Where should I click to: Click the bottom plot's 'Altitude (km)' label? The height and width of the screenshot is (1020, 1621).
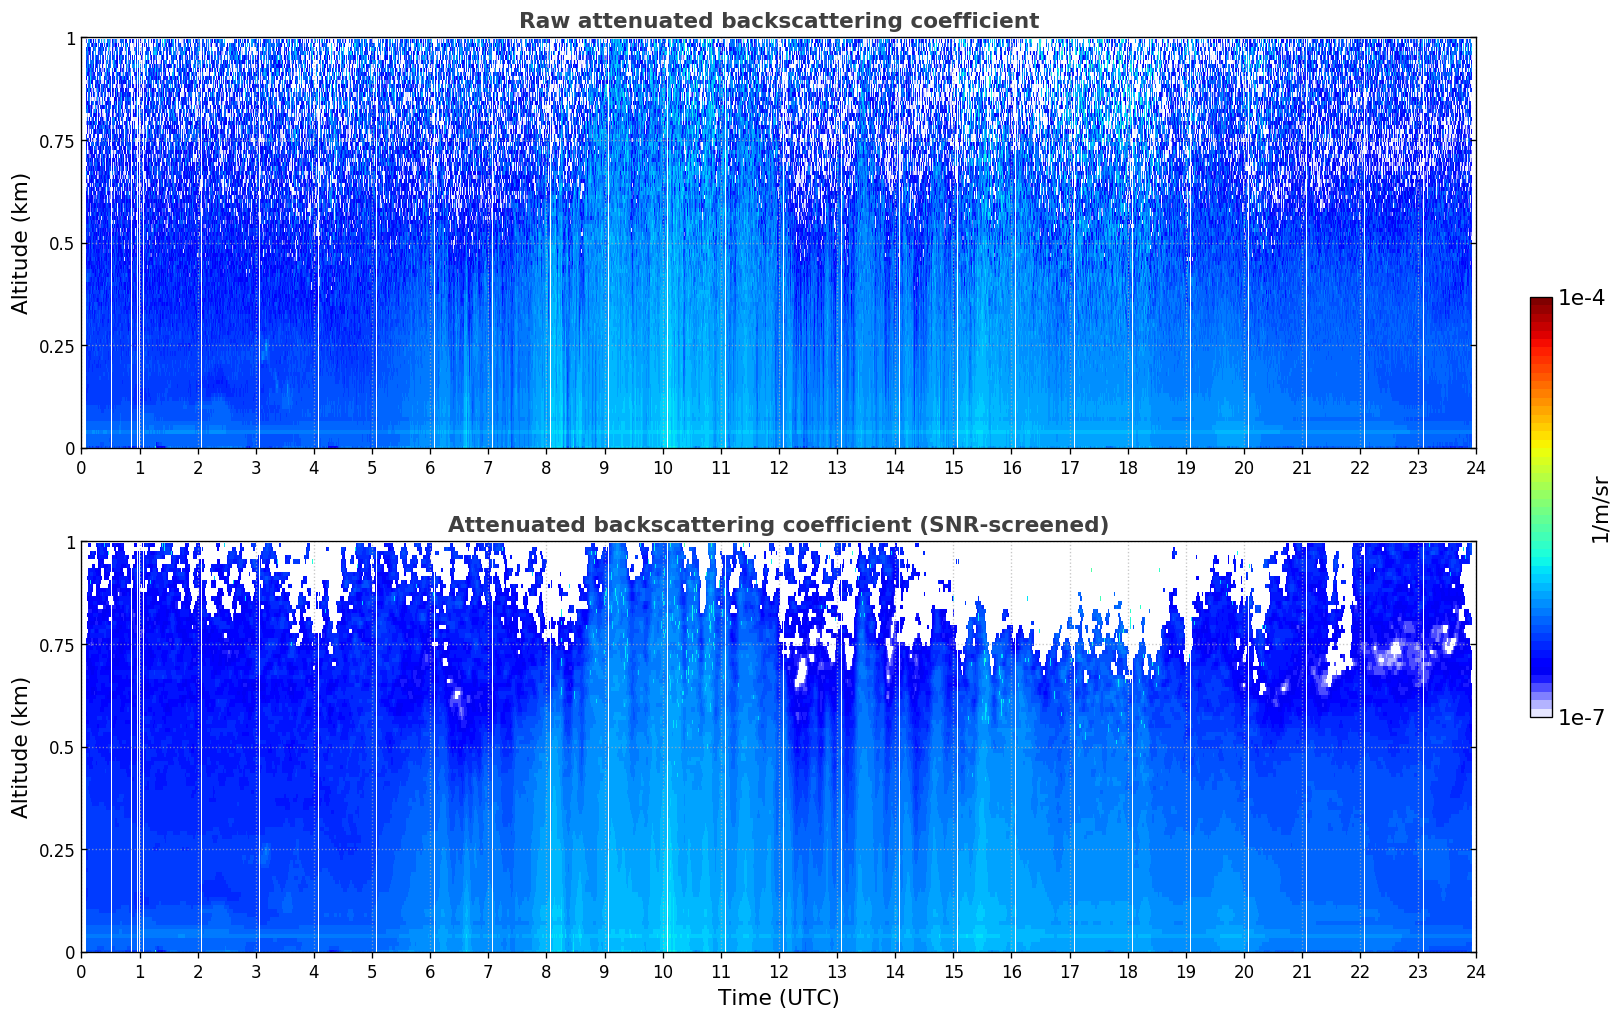point(21,747)
